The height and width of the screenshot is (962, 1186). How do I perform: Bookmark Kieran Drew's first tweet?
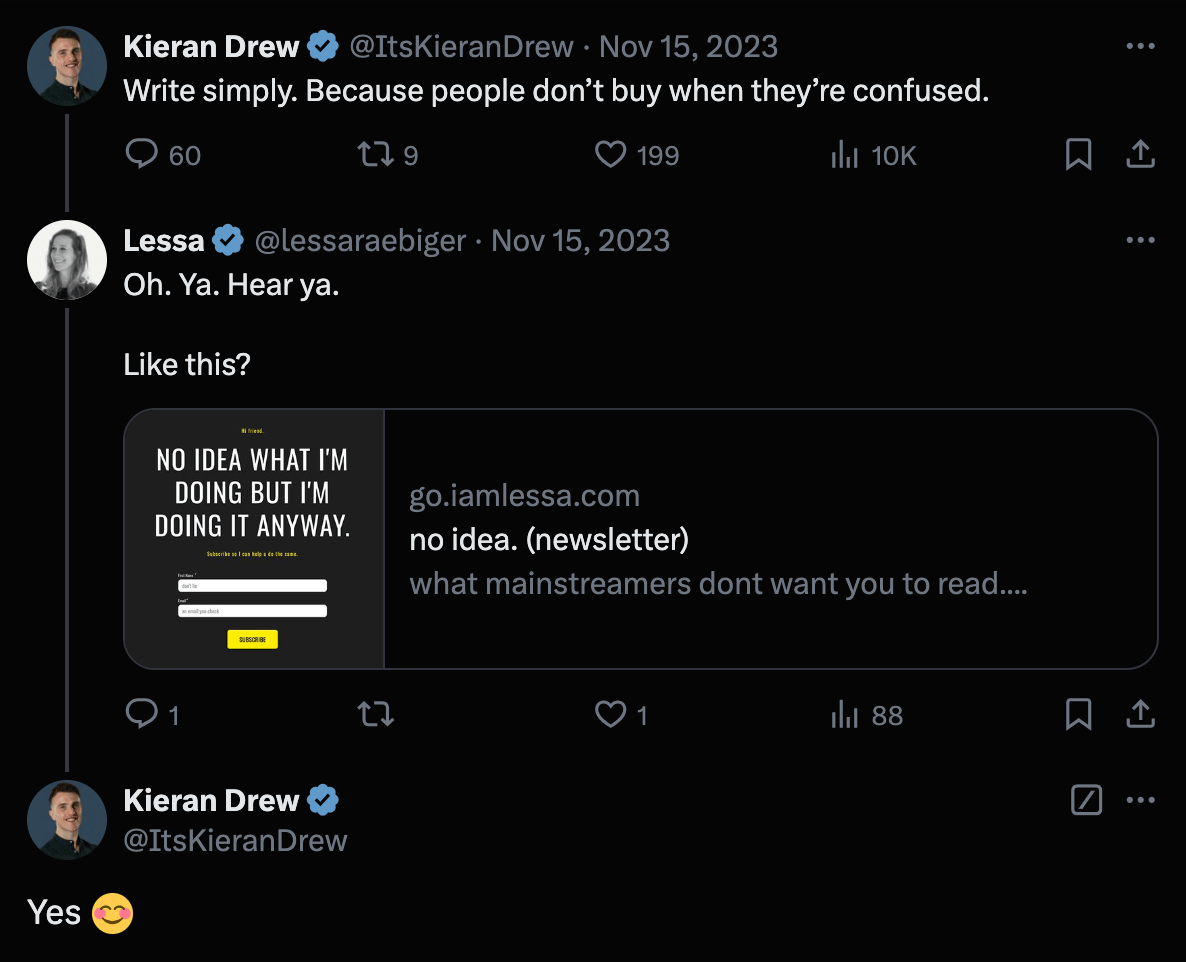pyautogui.click(x=1078, y=154)
